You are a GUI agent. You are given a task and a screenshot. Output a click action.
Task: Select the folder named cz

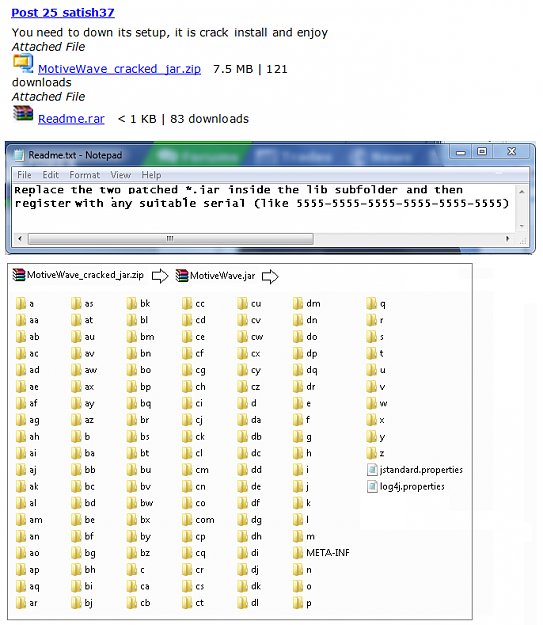click(249, 387)
